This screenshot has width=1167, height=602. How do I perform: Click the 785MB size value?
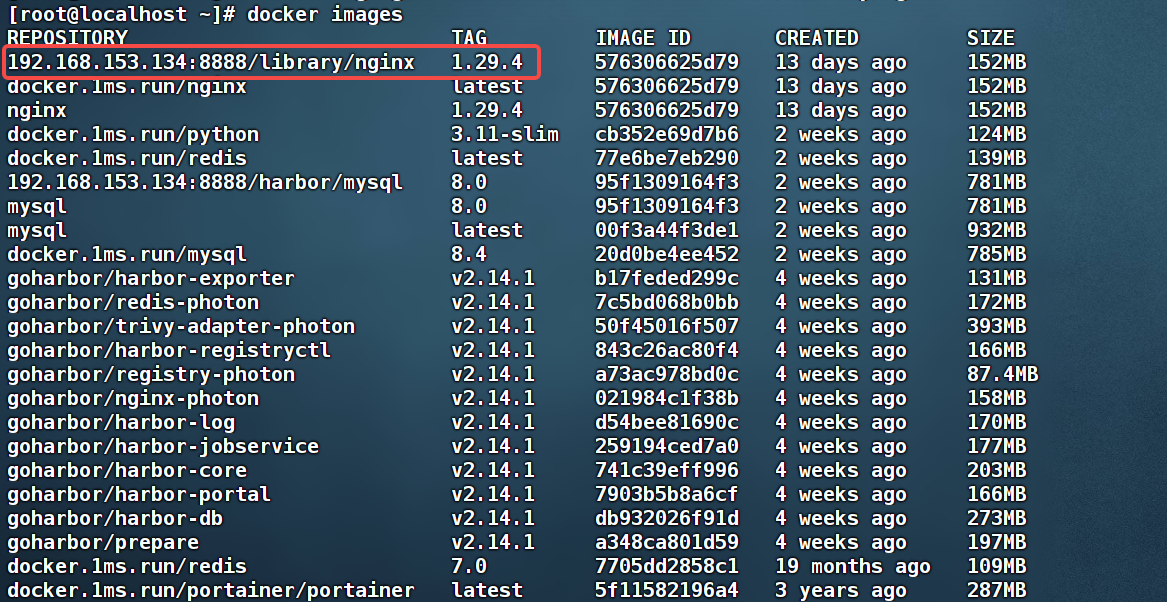997,254
